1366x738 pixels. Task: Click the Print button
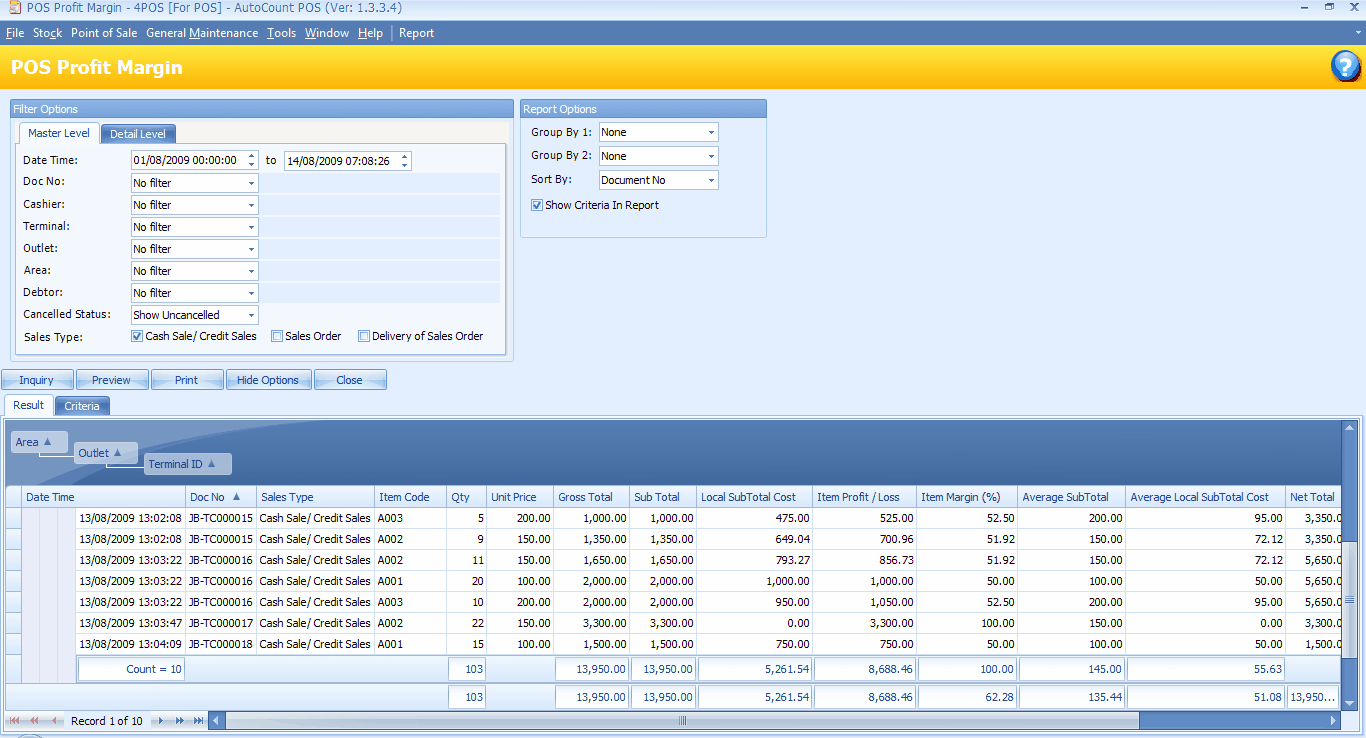(186, 380)
